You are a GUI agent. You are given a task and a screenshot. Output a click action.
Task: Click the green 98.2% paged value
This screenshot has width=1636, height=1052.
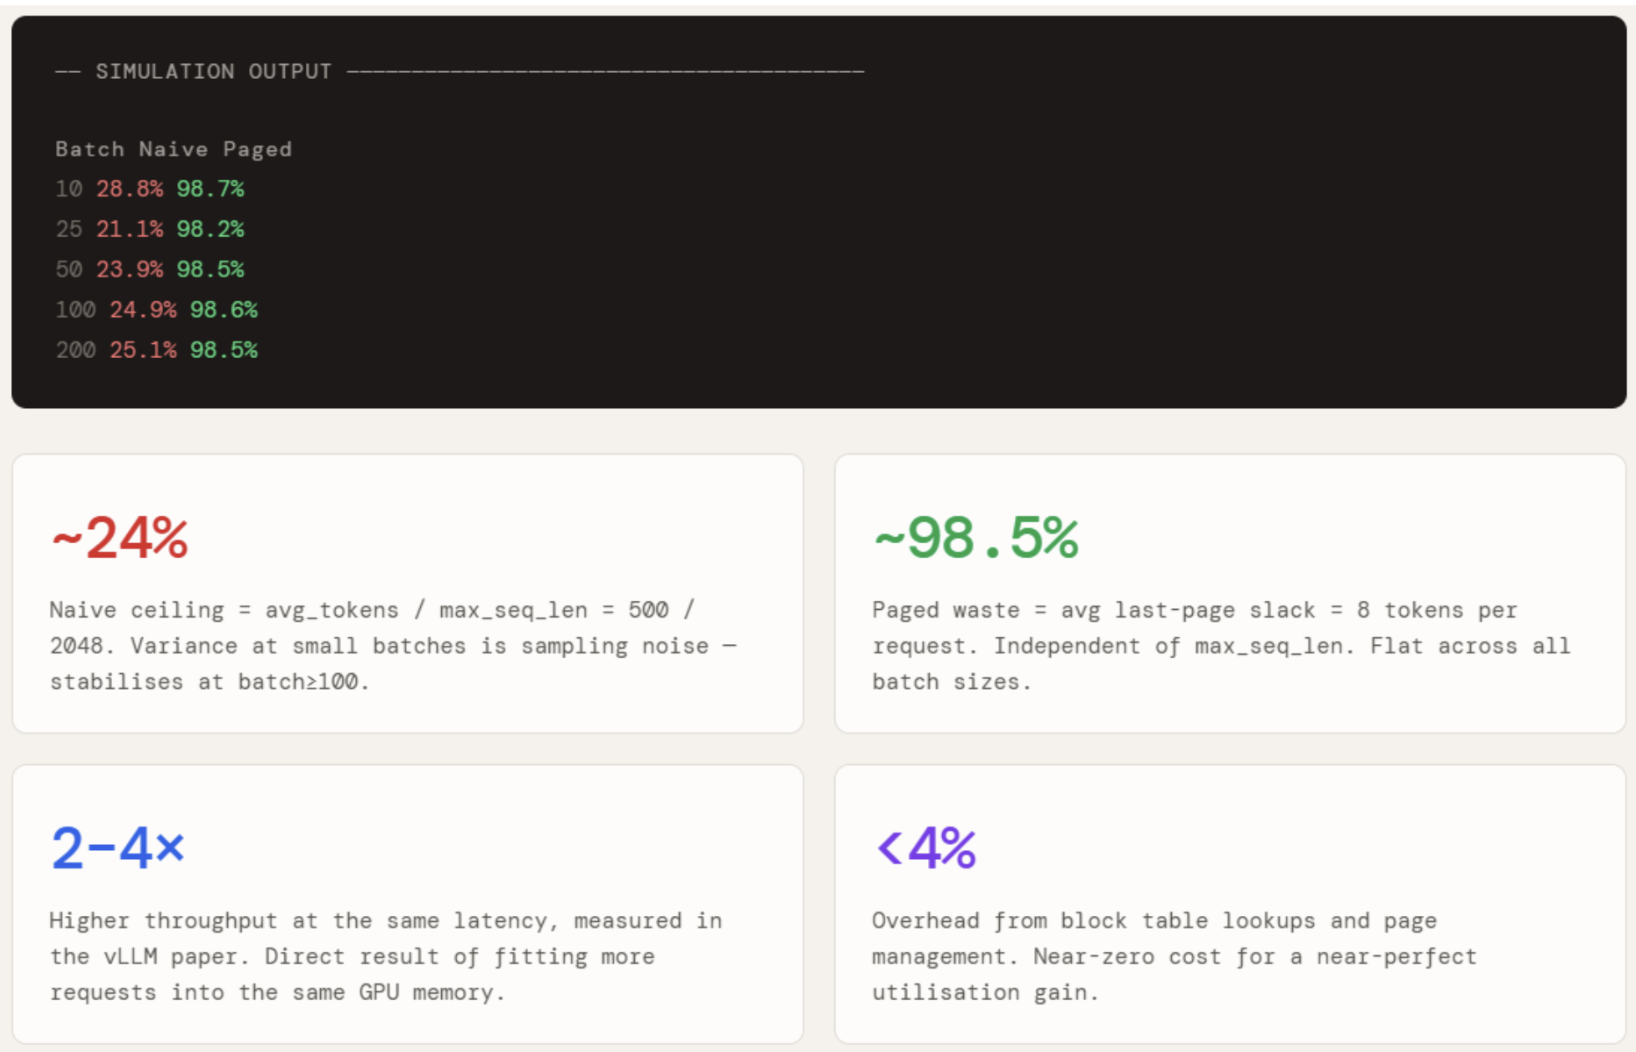[x=210, y=229]
